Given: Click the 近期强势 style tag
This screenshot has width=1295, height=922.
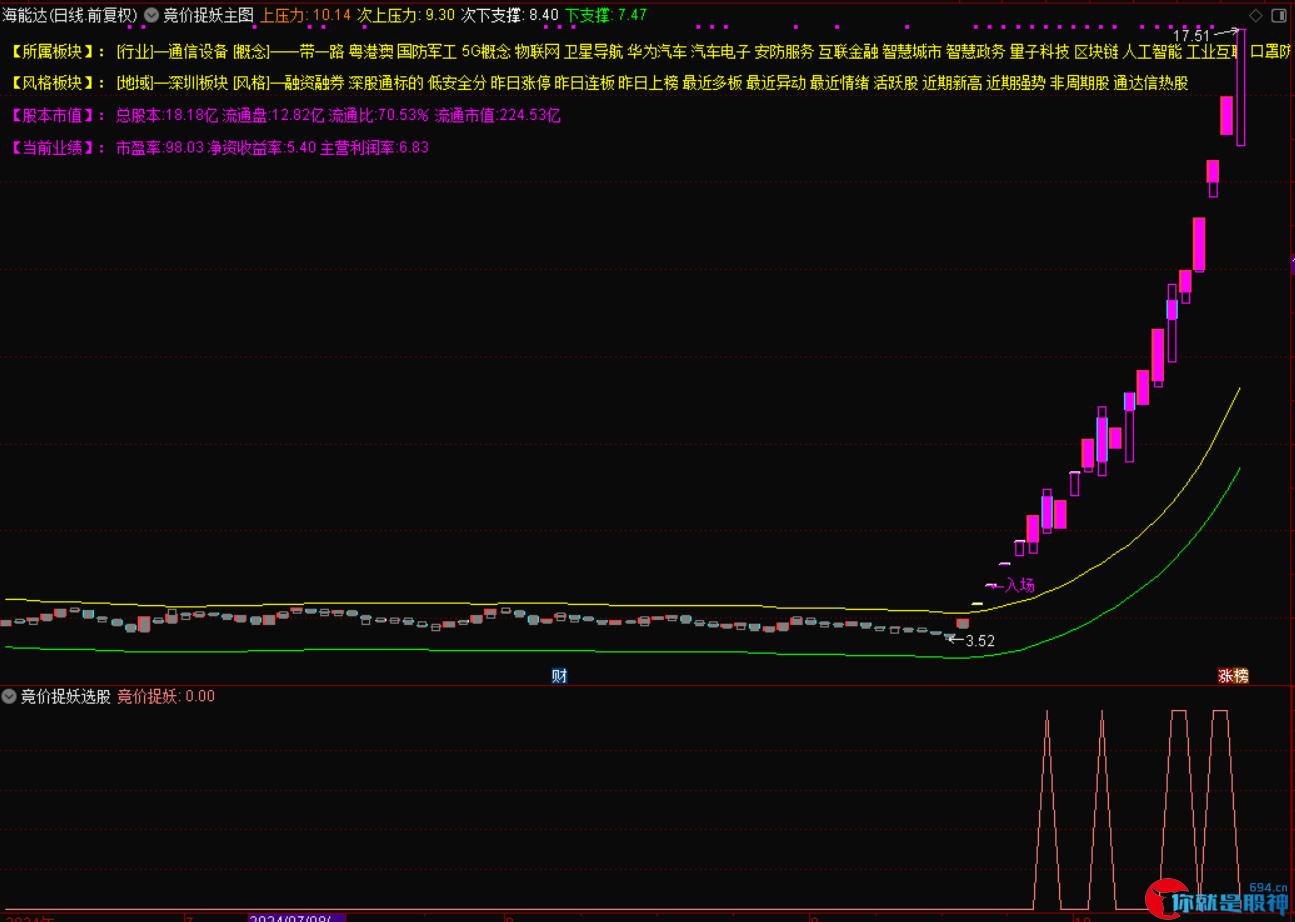Looking at the screenshot, I should [1016, 83].
